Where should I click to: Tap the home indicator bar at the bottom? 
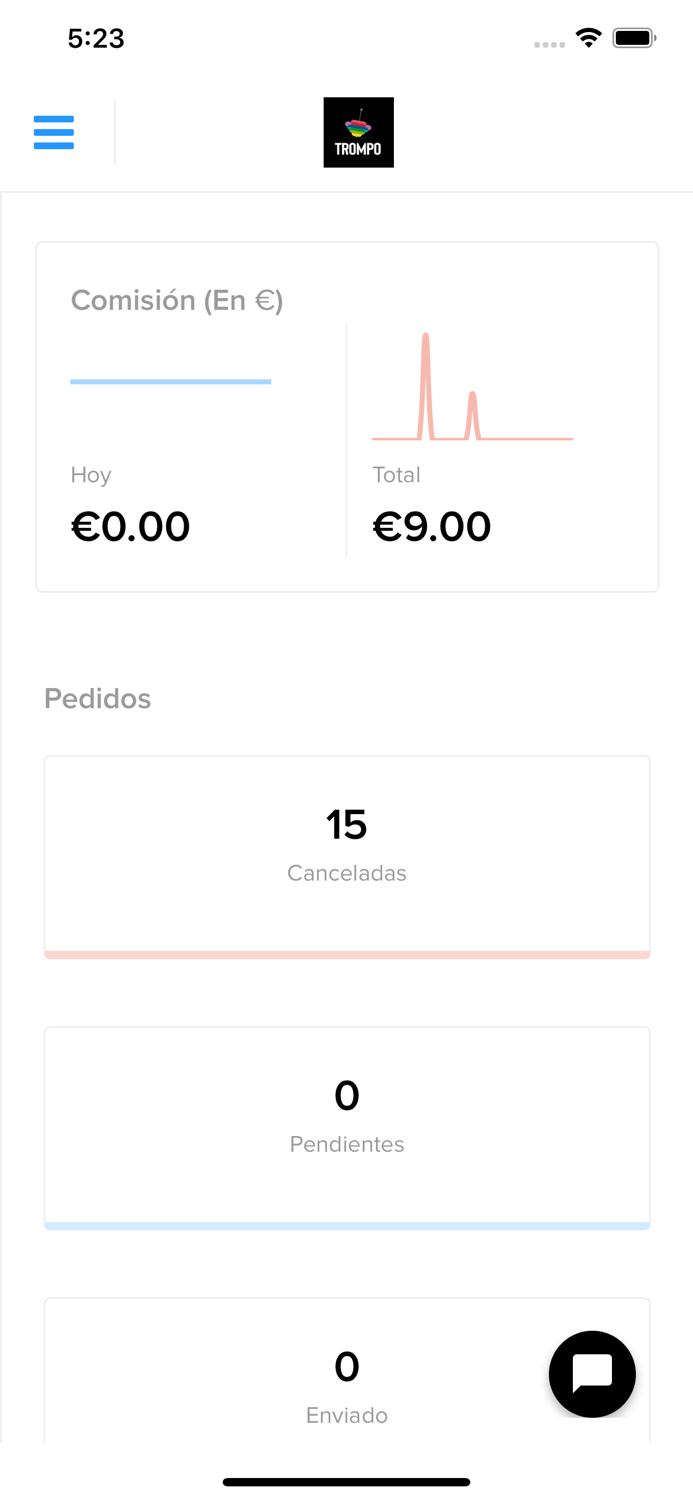347,1481
